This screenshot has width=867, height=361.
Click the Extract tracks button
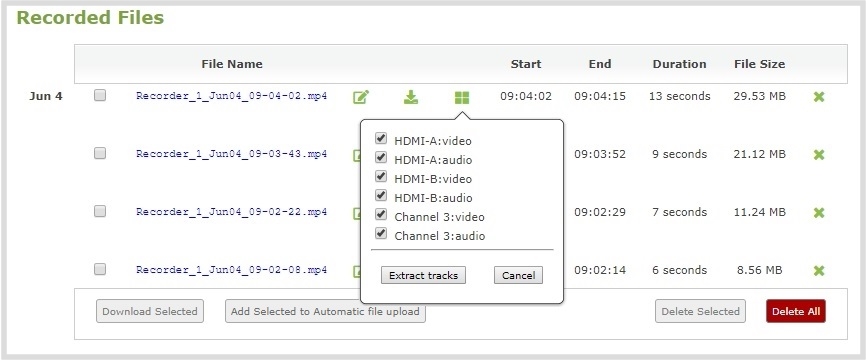424,275
